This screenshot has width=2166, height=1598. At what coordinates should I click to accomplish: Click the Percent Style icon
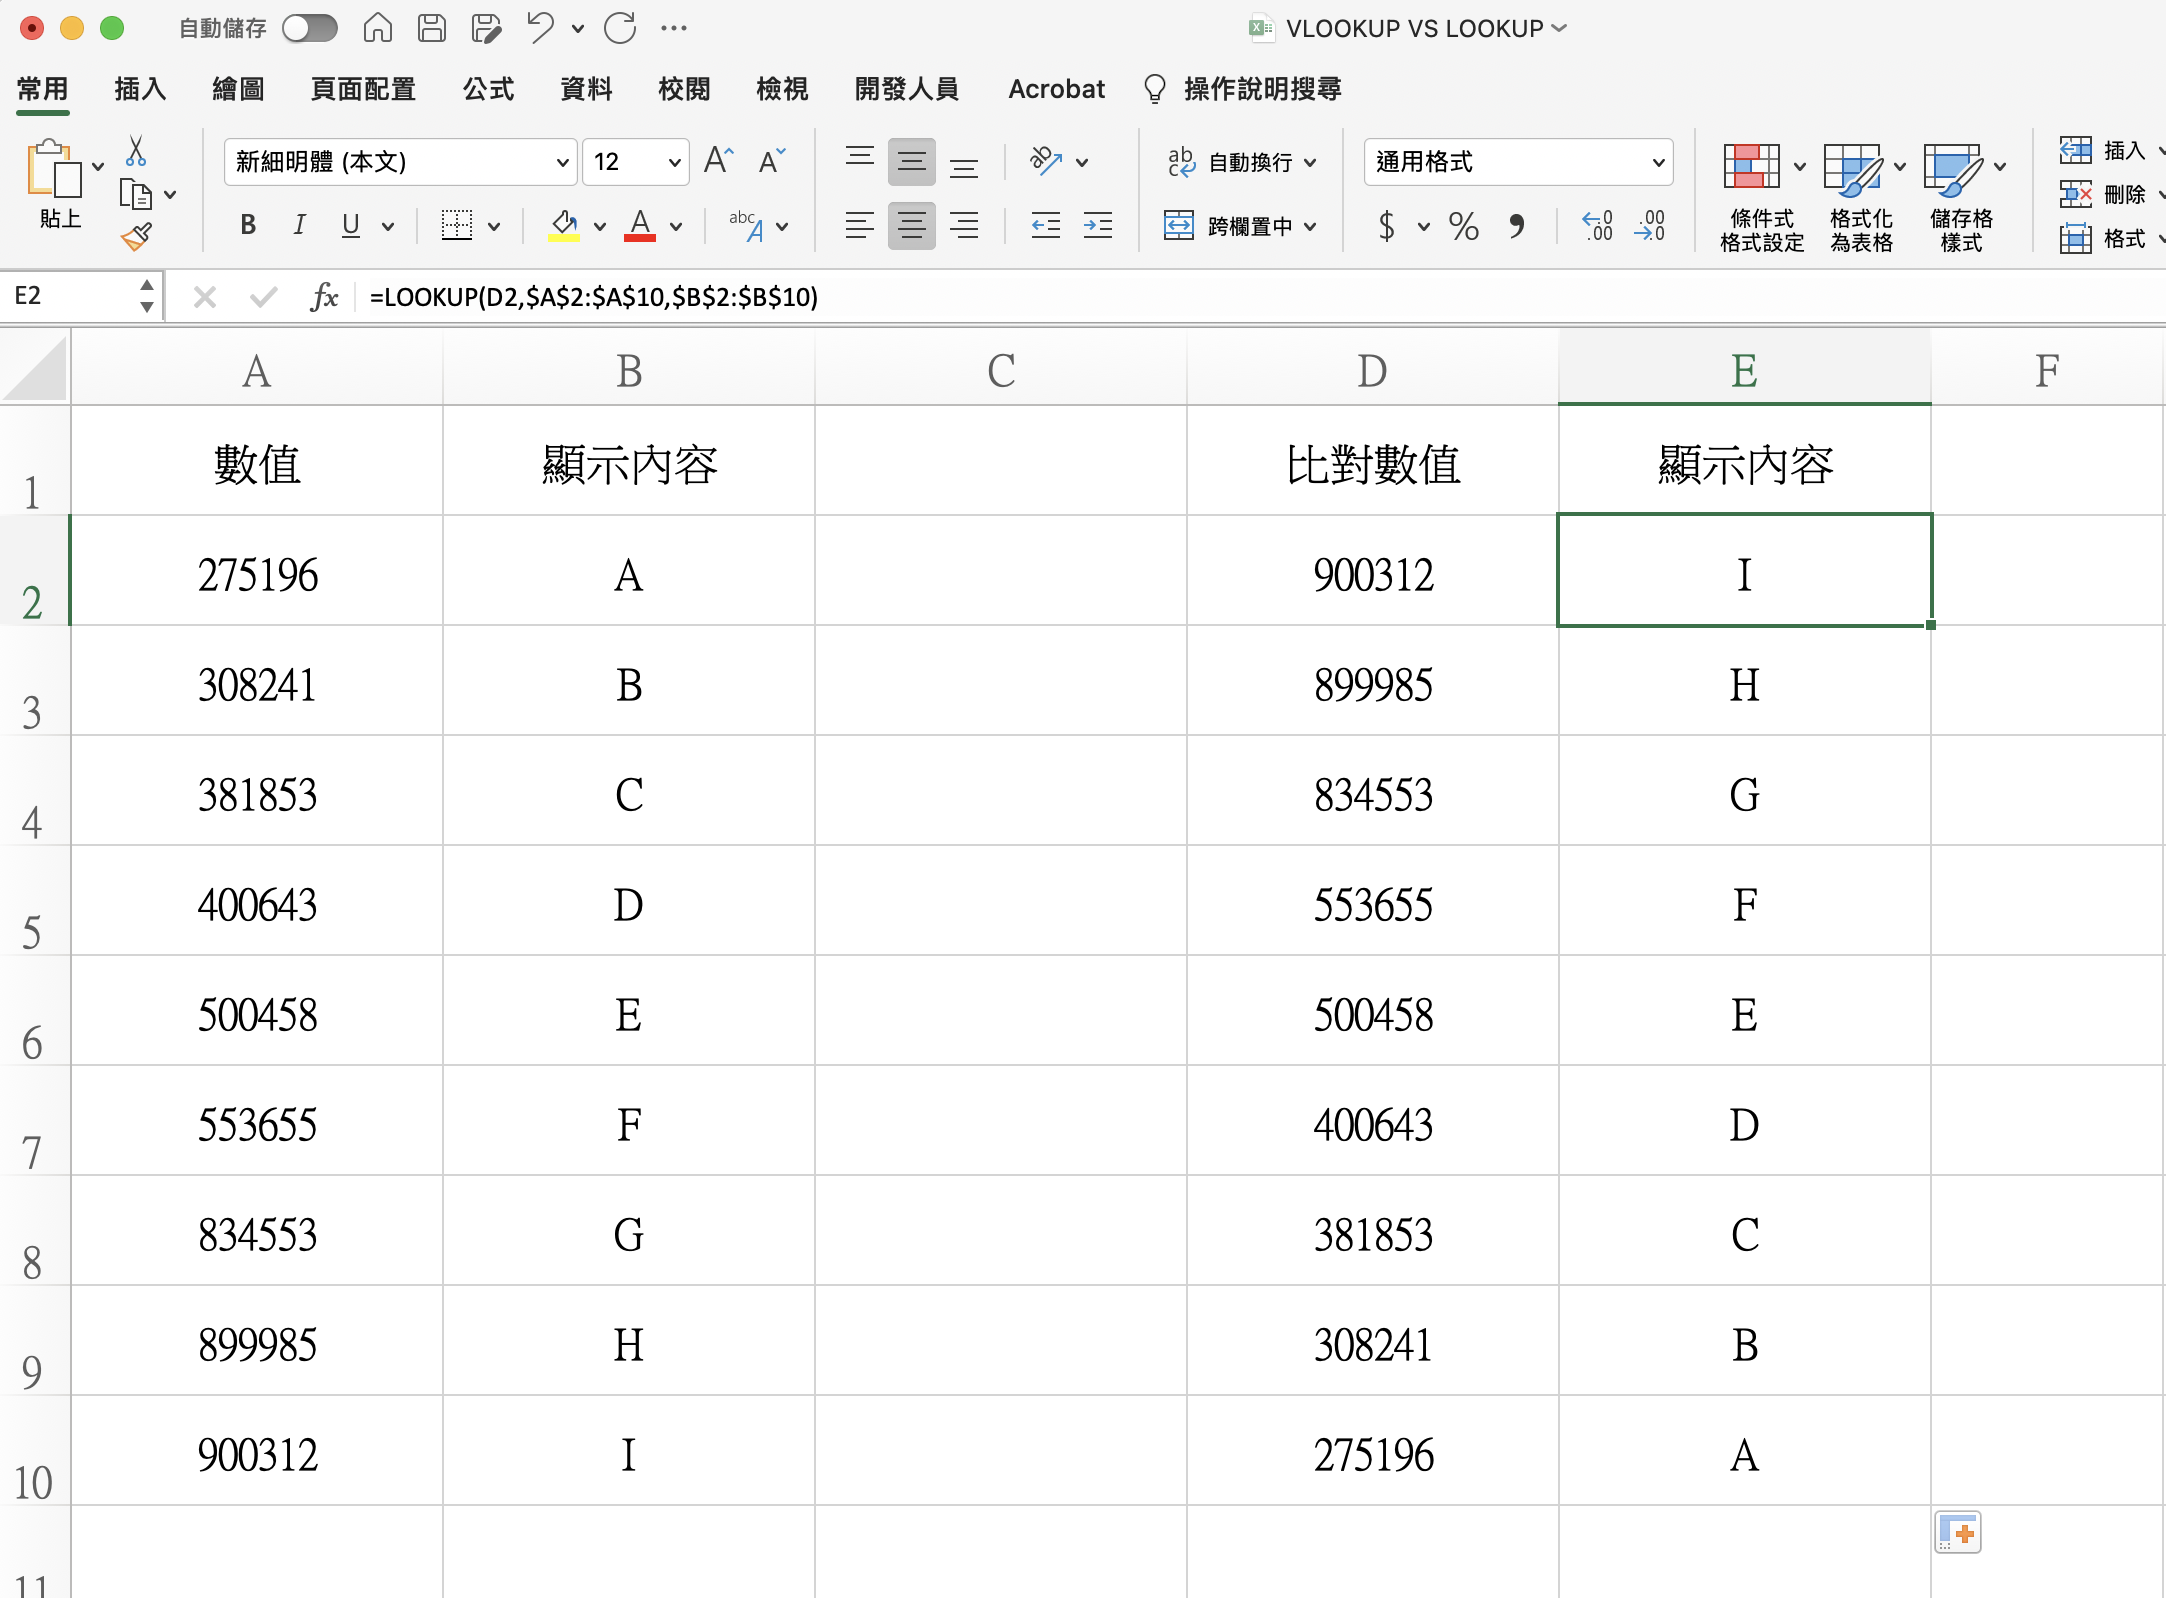tap(1463, 226)
